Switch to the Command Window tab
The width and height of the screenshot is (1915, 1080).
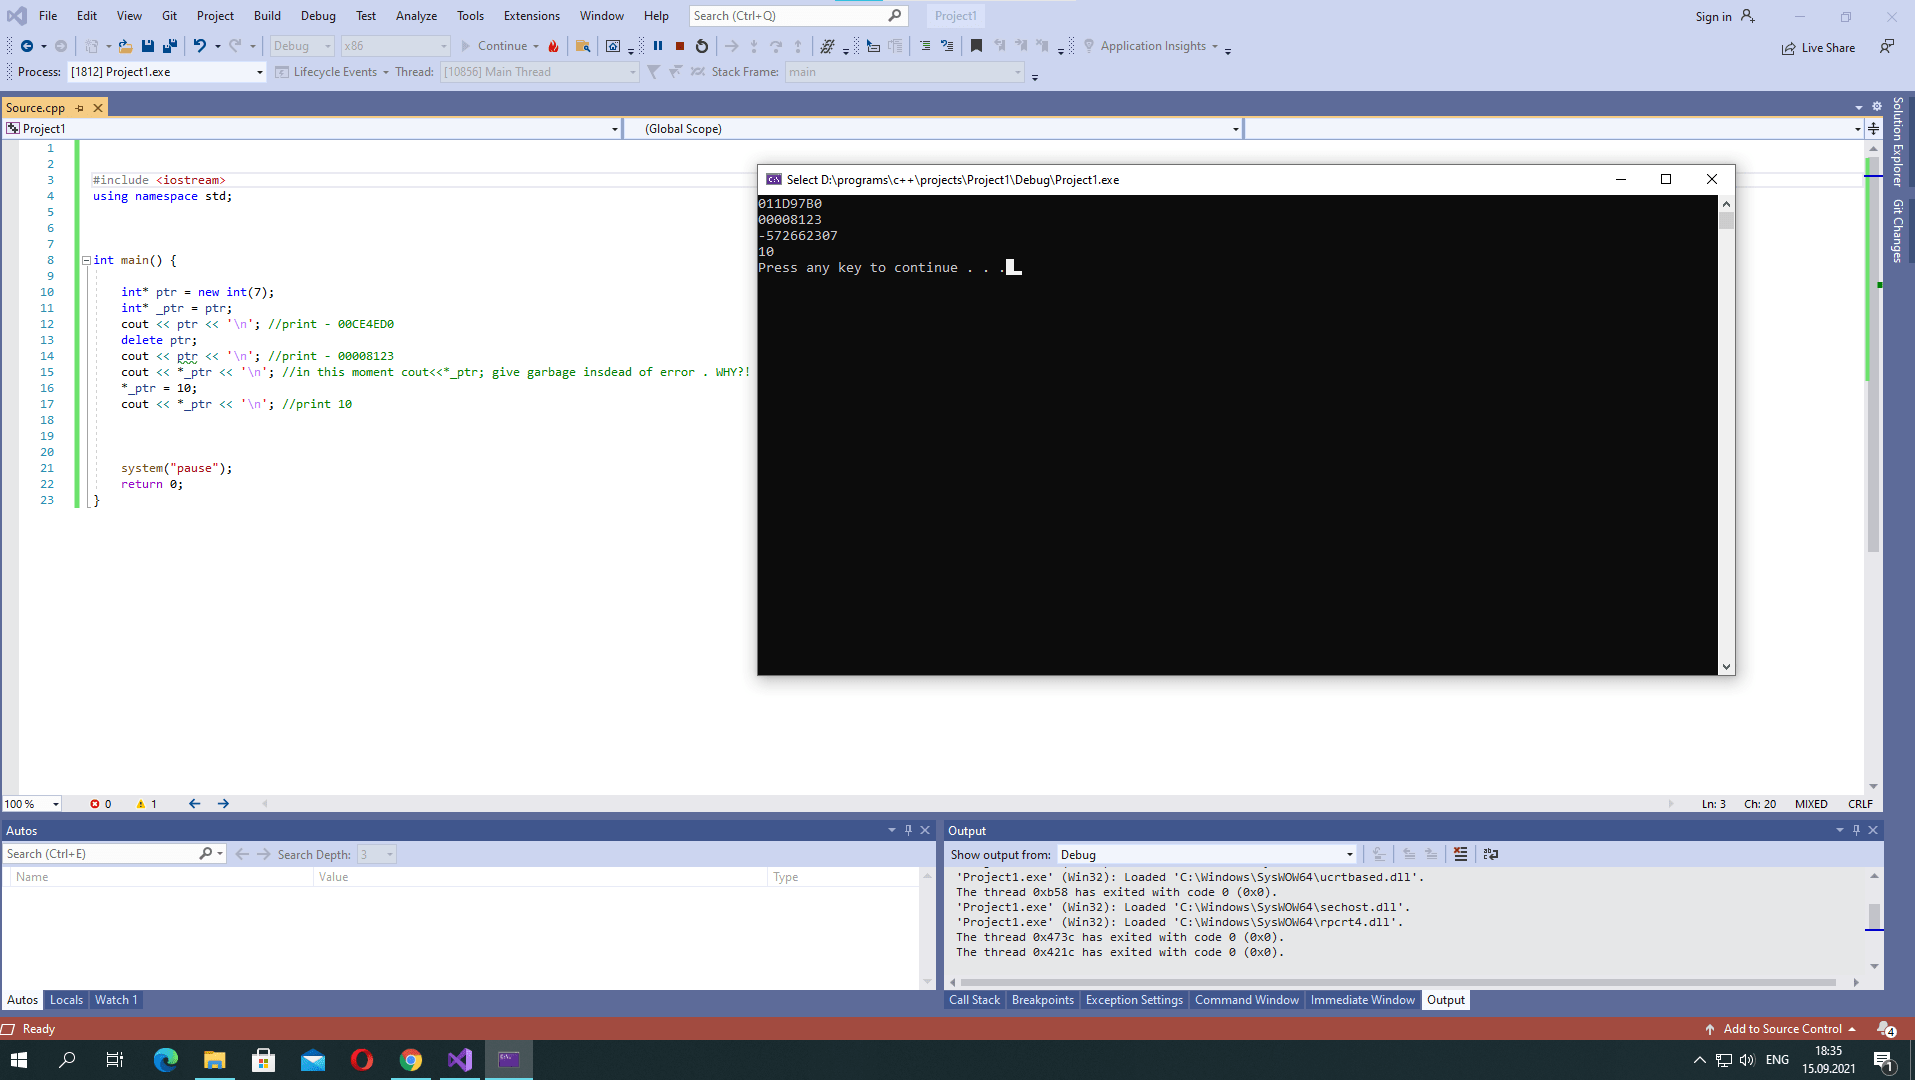1246,1000
